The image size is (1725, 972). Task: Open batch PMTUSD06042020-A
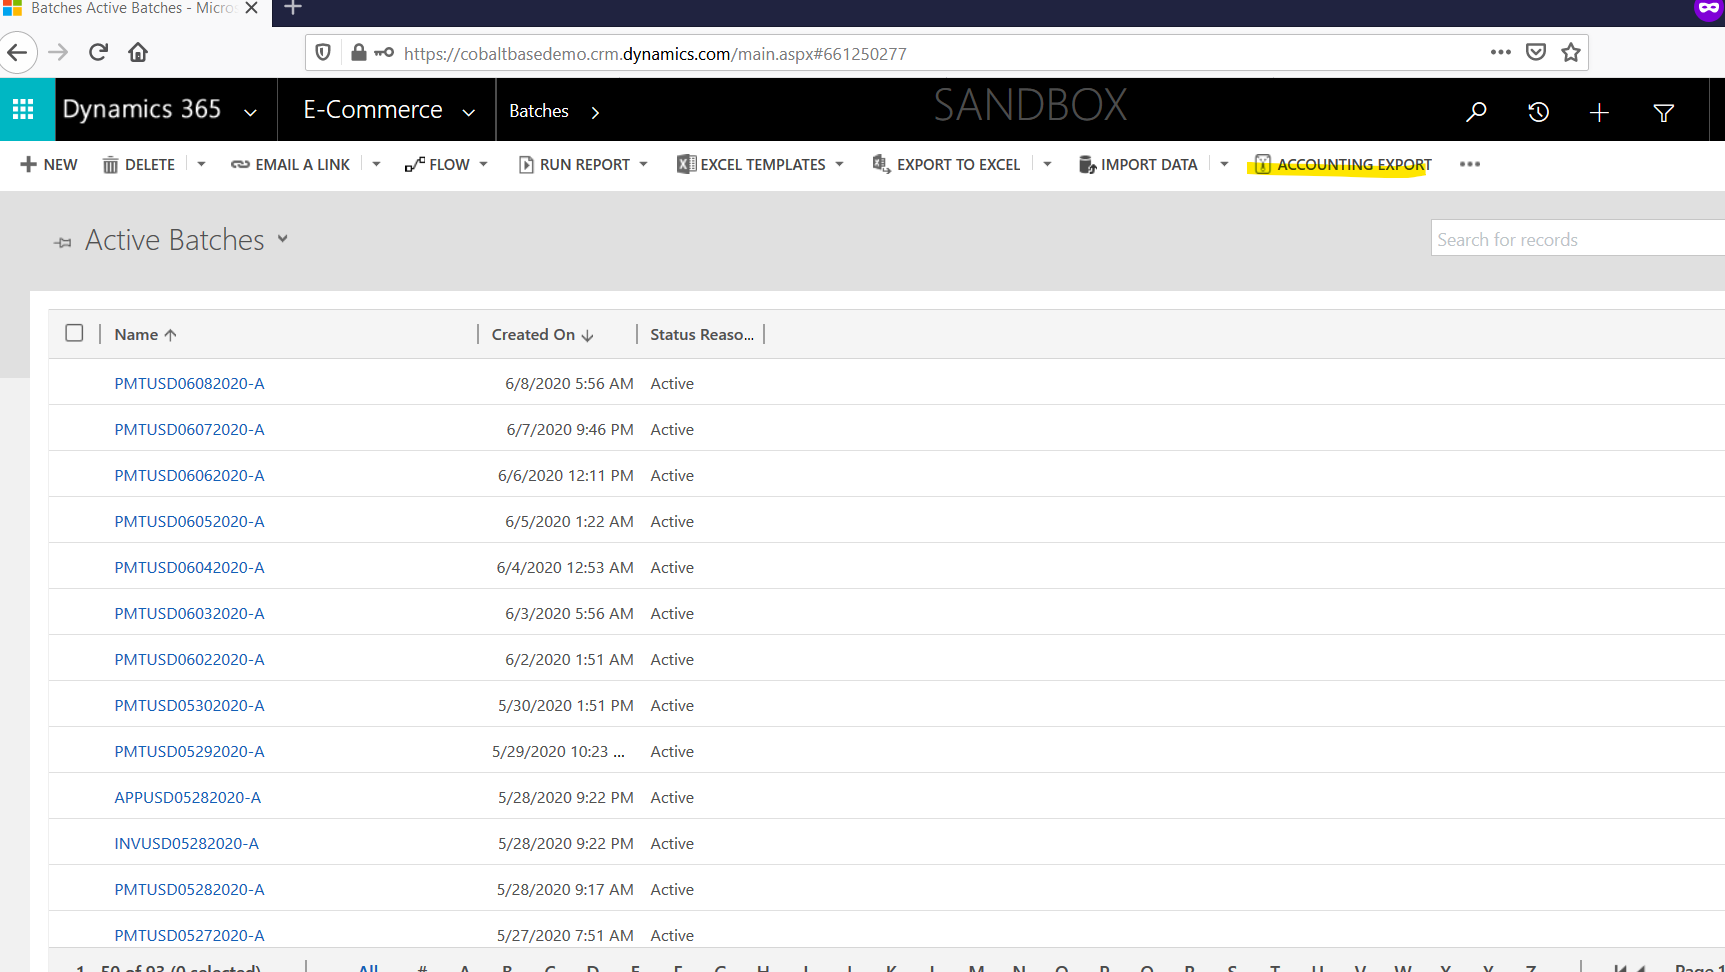tap(189, 567)
